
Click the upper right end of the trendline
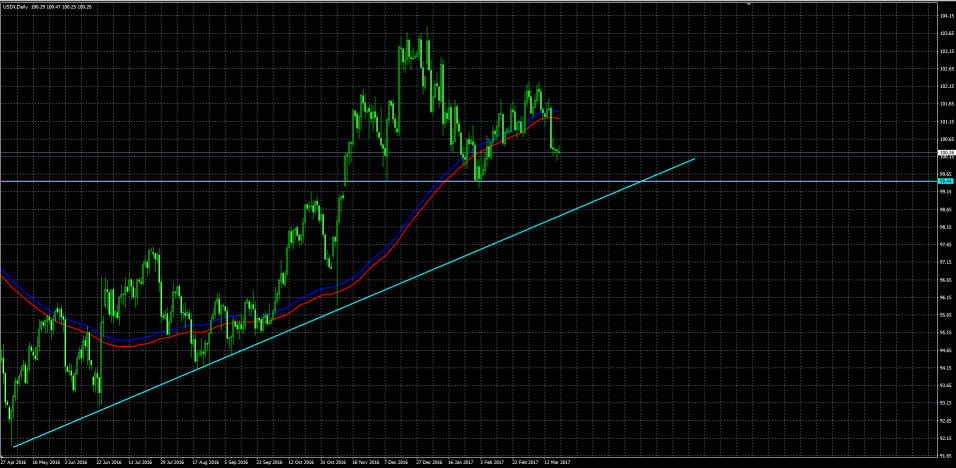(692, 158)
